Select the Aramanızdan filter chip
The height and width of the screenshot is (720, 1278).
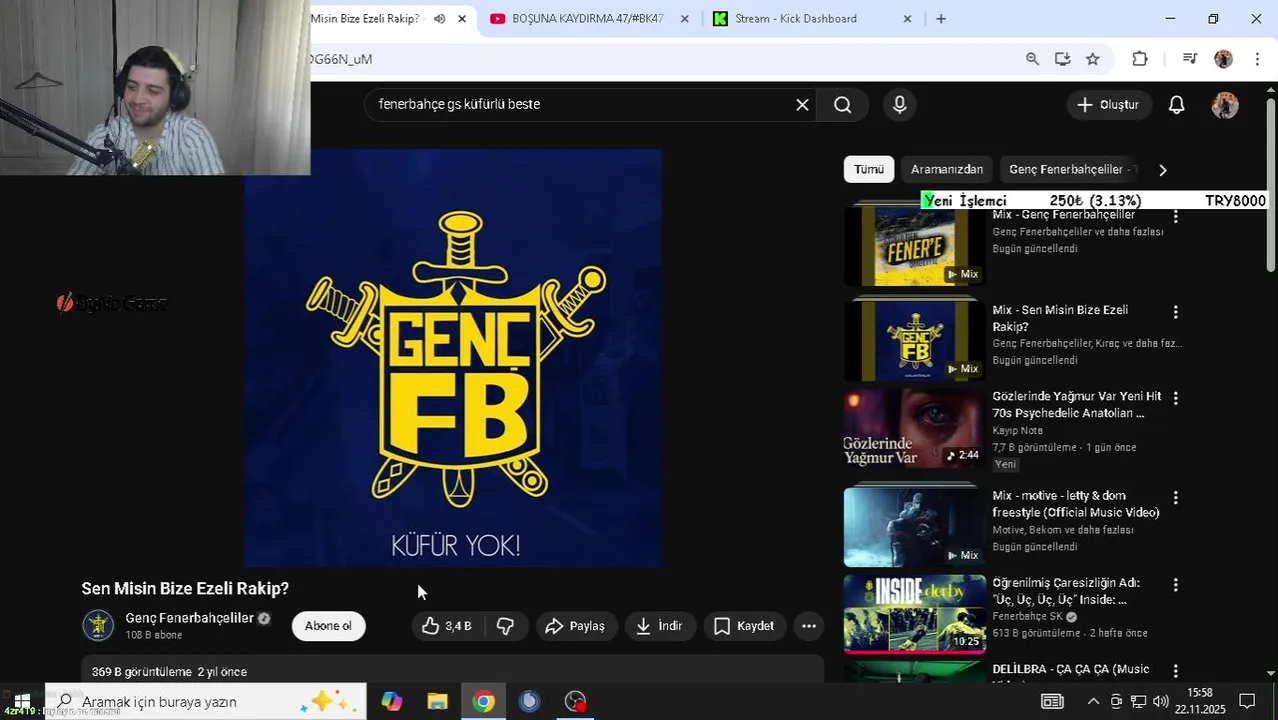point(947,170)
